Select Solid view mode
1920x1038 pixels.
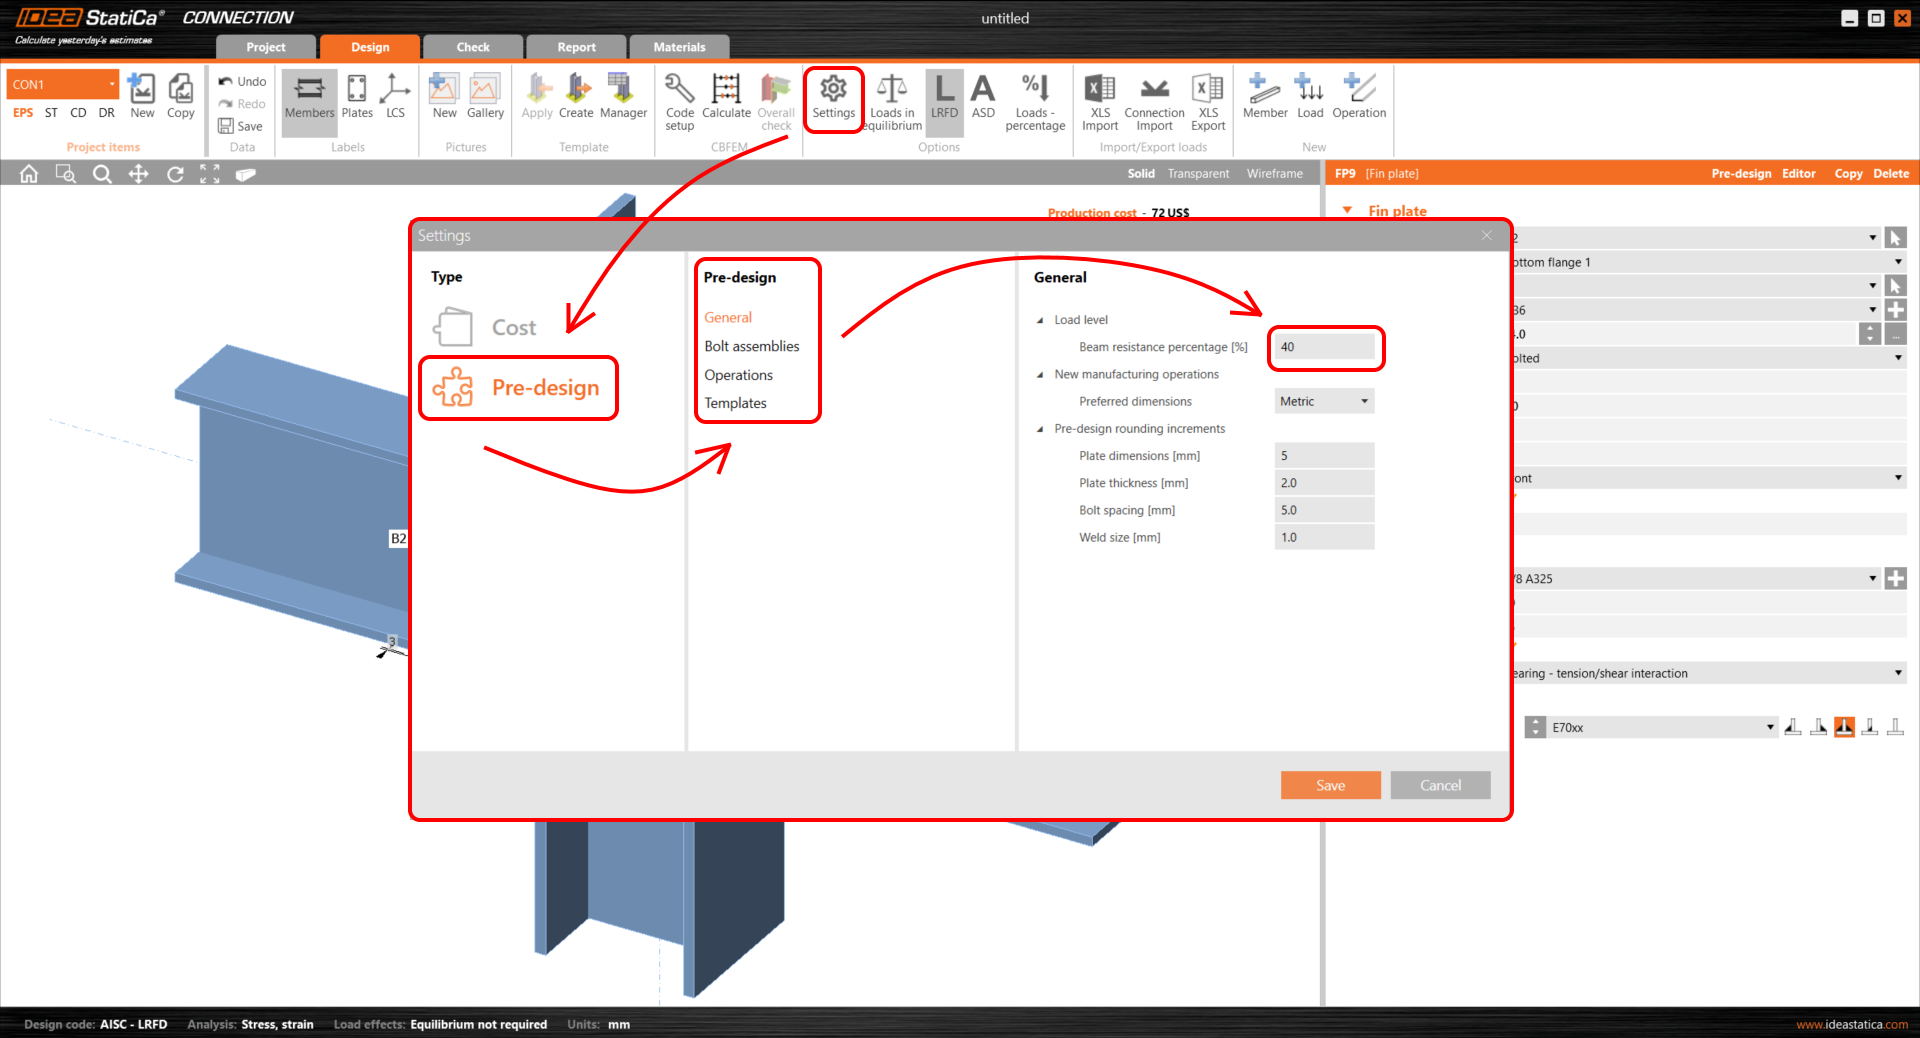click(x=1141, y=174)
